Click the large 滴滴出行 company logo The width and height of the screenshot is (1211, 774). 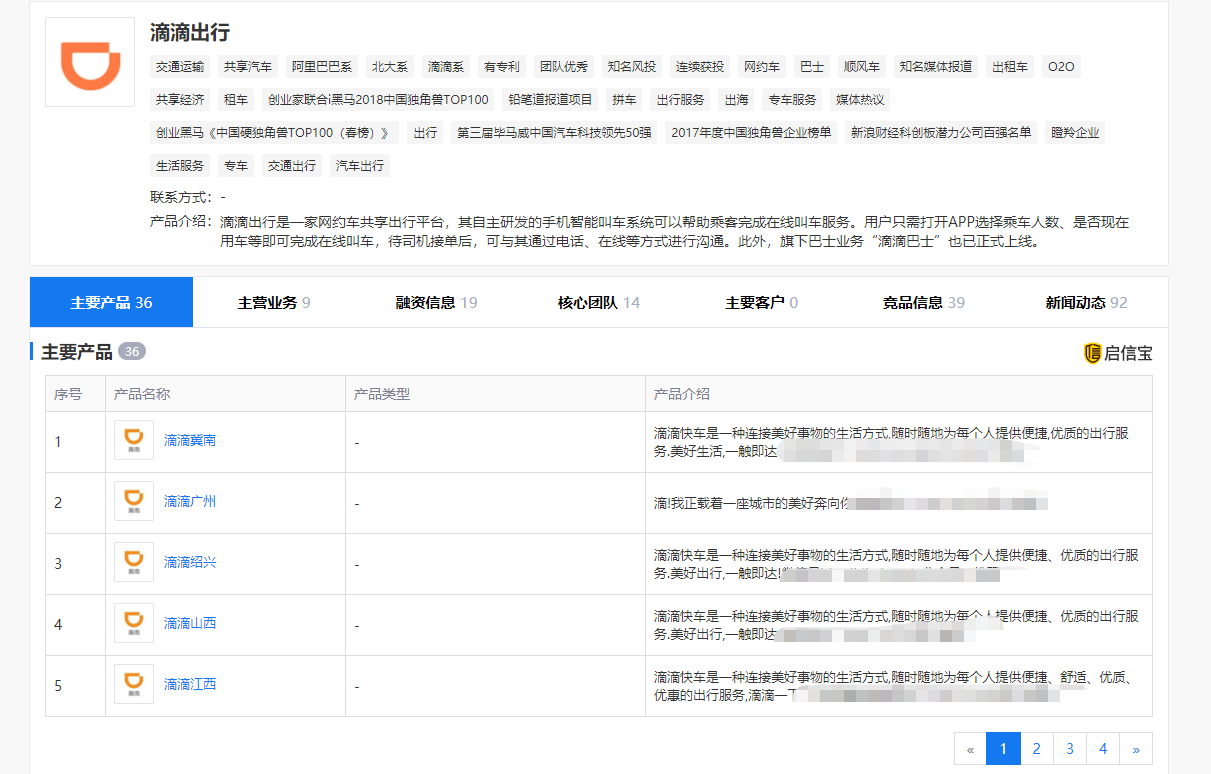90,62
